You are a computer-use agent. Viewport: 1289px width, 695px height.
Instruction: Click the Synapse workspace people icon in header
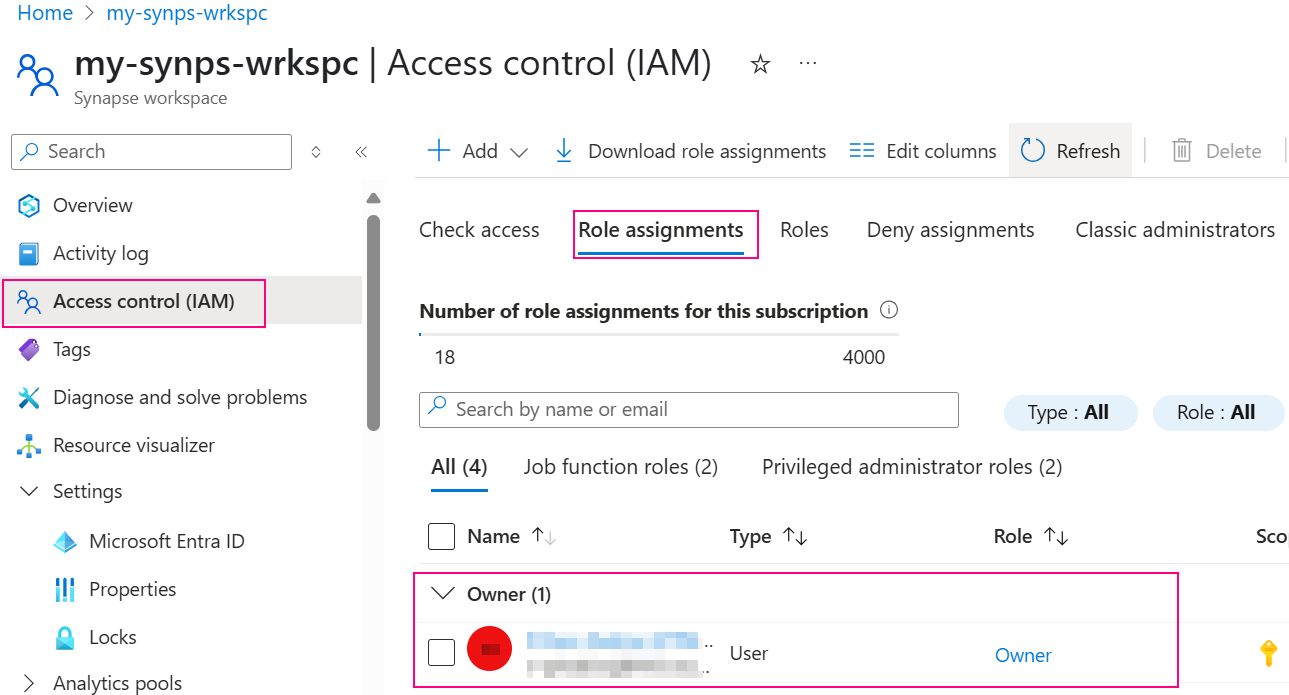(39, 75)
